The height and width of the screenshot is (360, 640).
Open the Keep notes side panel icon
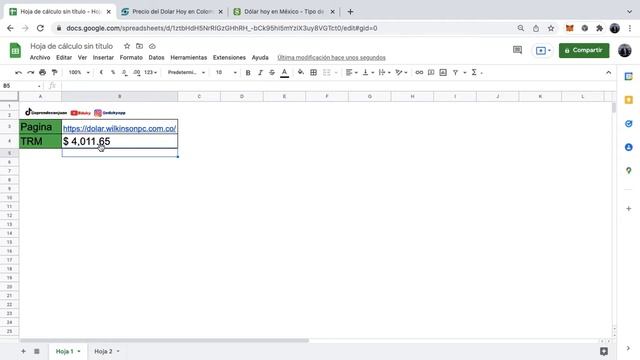point(629,100)
